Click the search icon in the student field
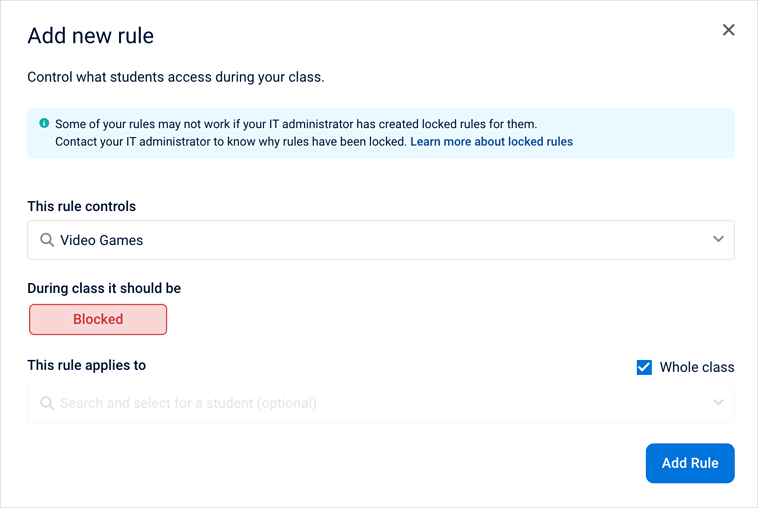This screenshot has height=508, width=758. pos(47,403)
